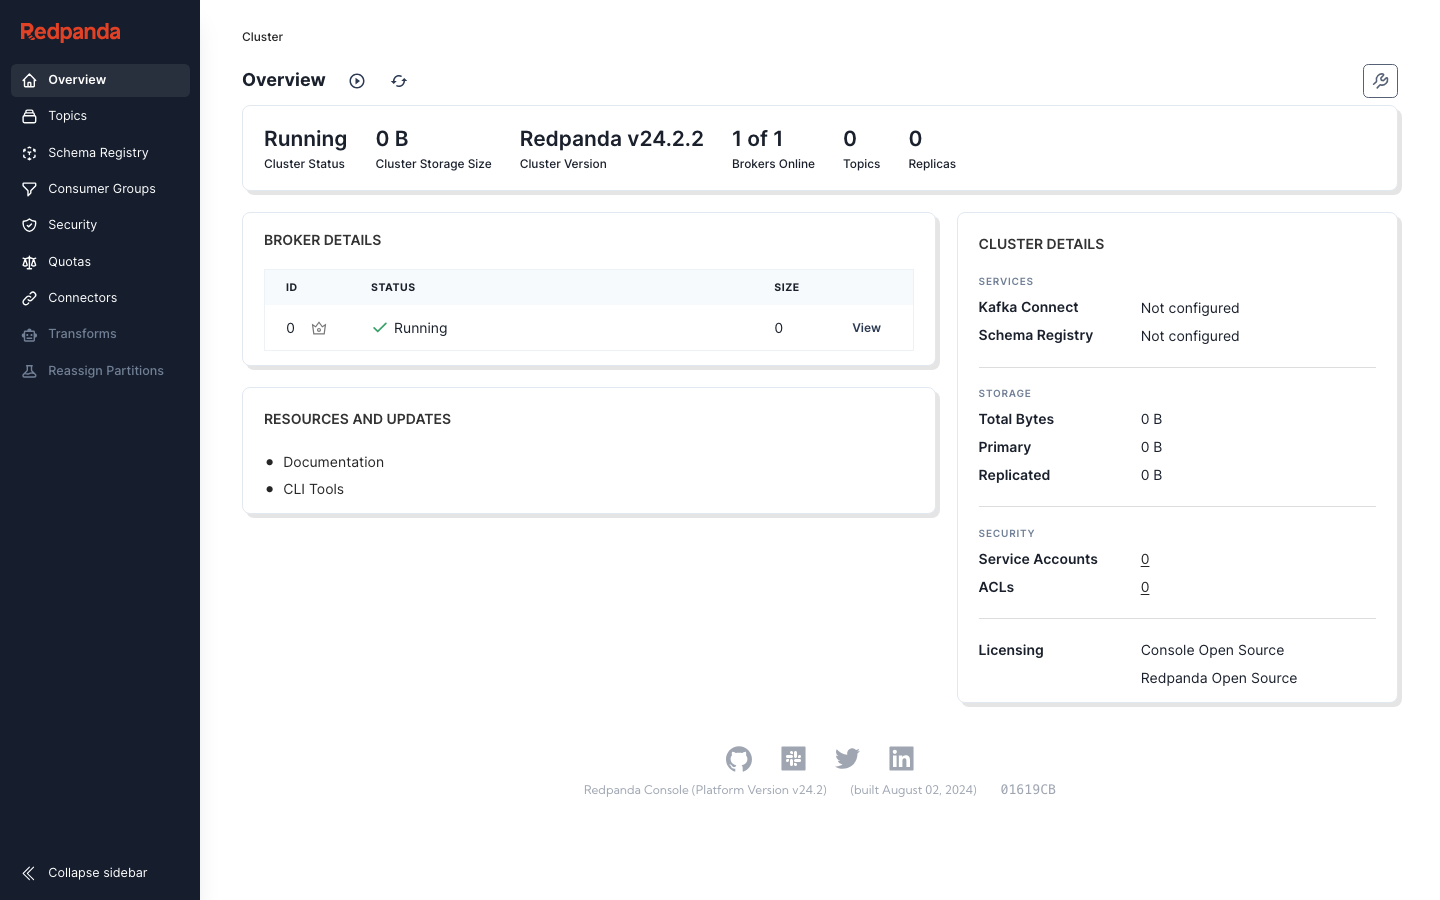1440x900 pixels.
Task: Open the Security section
Action: [x=100, y=225]
